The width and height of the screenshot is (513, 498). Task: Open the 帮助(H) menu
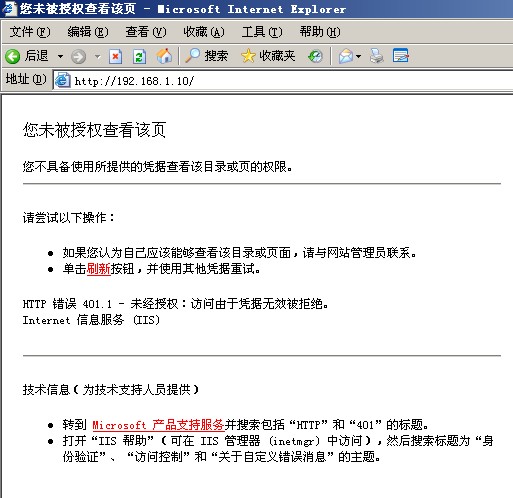tap(320, 32)
